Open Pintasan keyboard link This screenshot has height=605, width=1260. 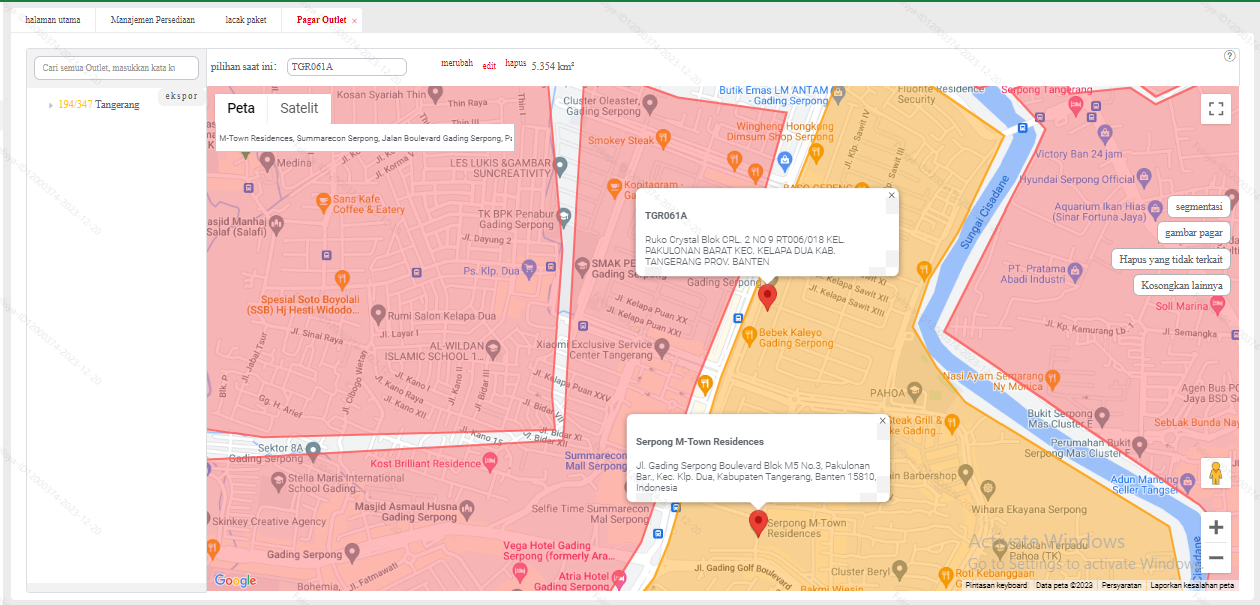pos(996,585)
